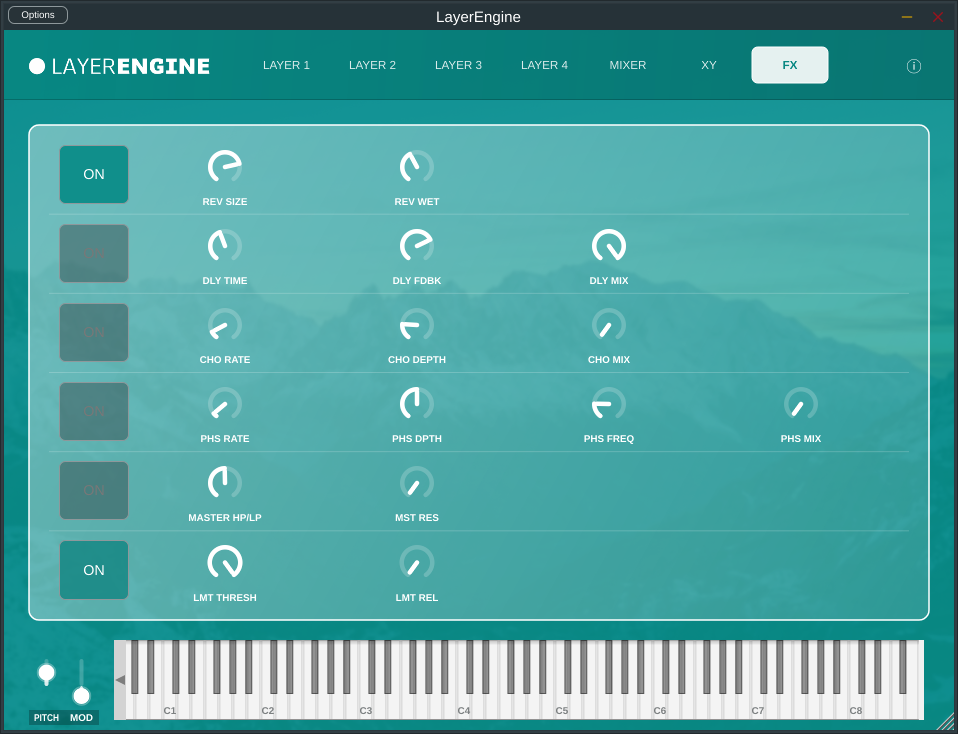Close the LayerEngine window

pyautogui.click(x=938, y=17)
